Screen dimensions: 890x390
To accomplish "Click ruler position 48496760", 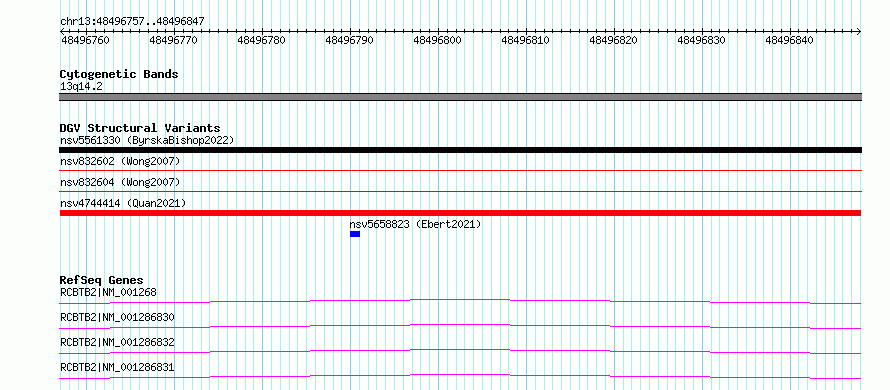I will coord(85,40).
